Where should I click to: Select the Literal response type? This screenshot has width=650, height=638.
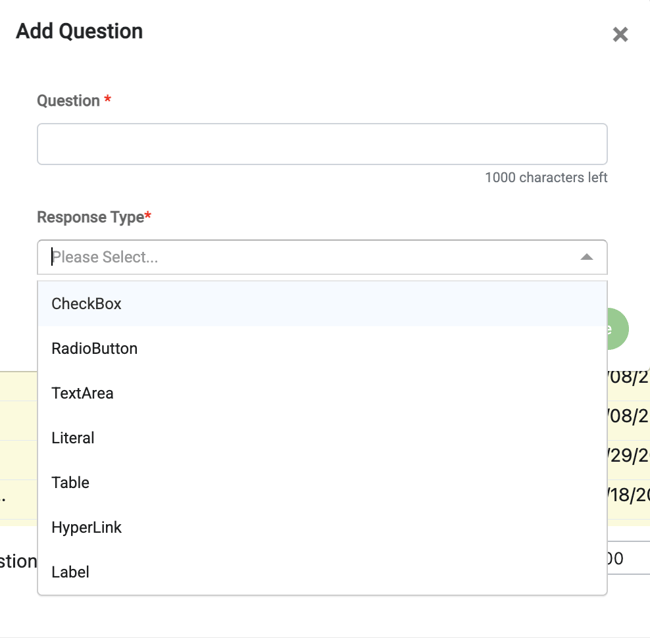73,438
